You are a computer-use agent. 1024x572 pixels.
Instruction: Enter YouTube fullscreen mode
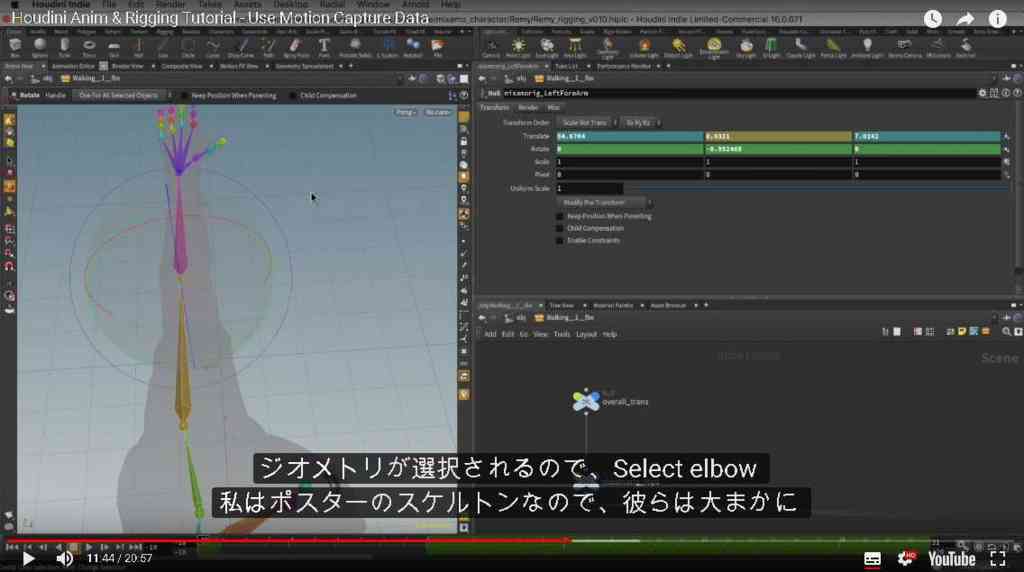(997, 559)
